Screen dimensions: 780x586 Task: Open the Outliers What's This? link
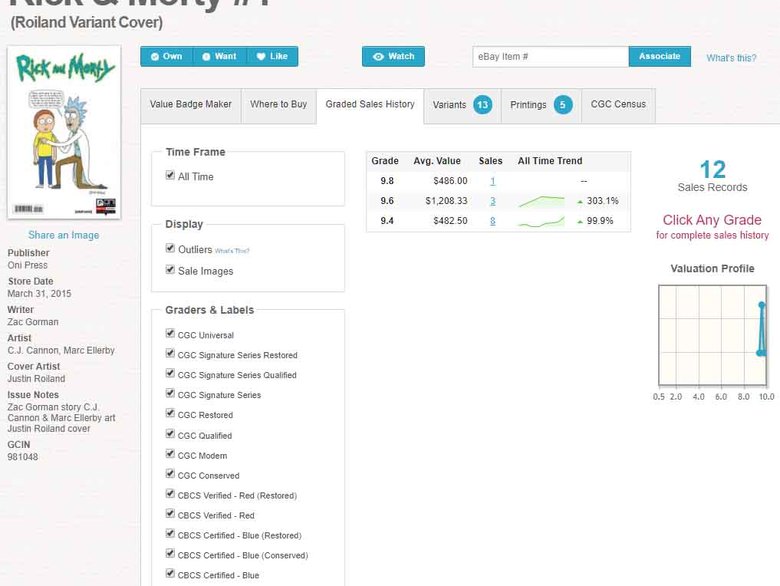[232, 251]
